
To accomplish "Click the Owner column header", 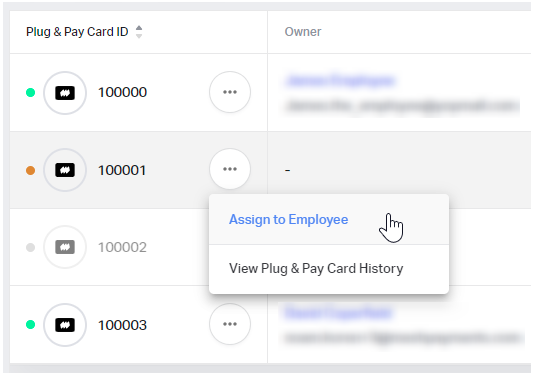I will (x=303, y=32).
